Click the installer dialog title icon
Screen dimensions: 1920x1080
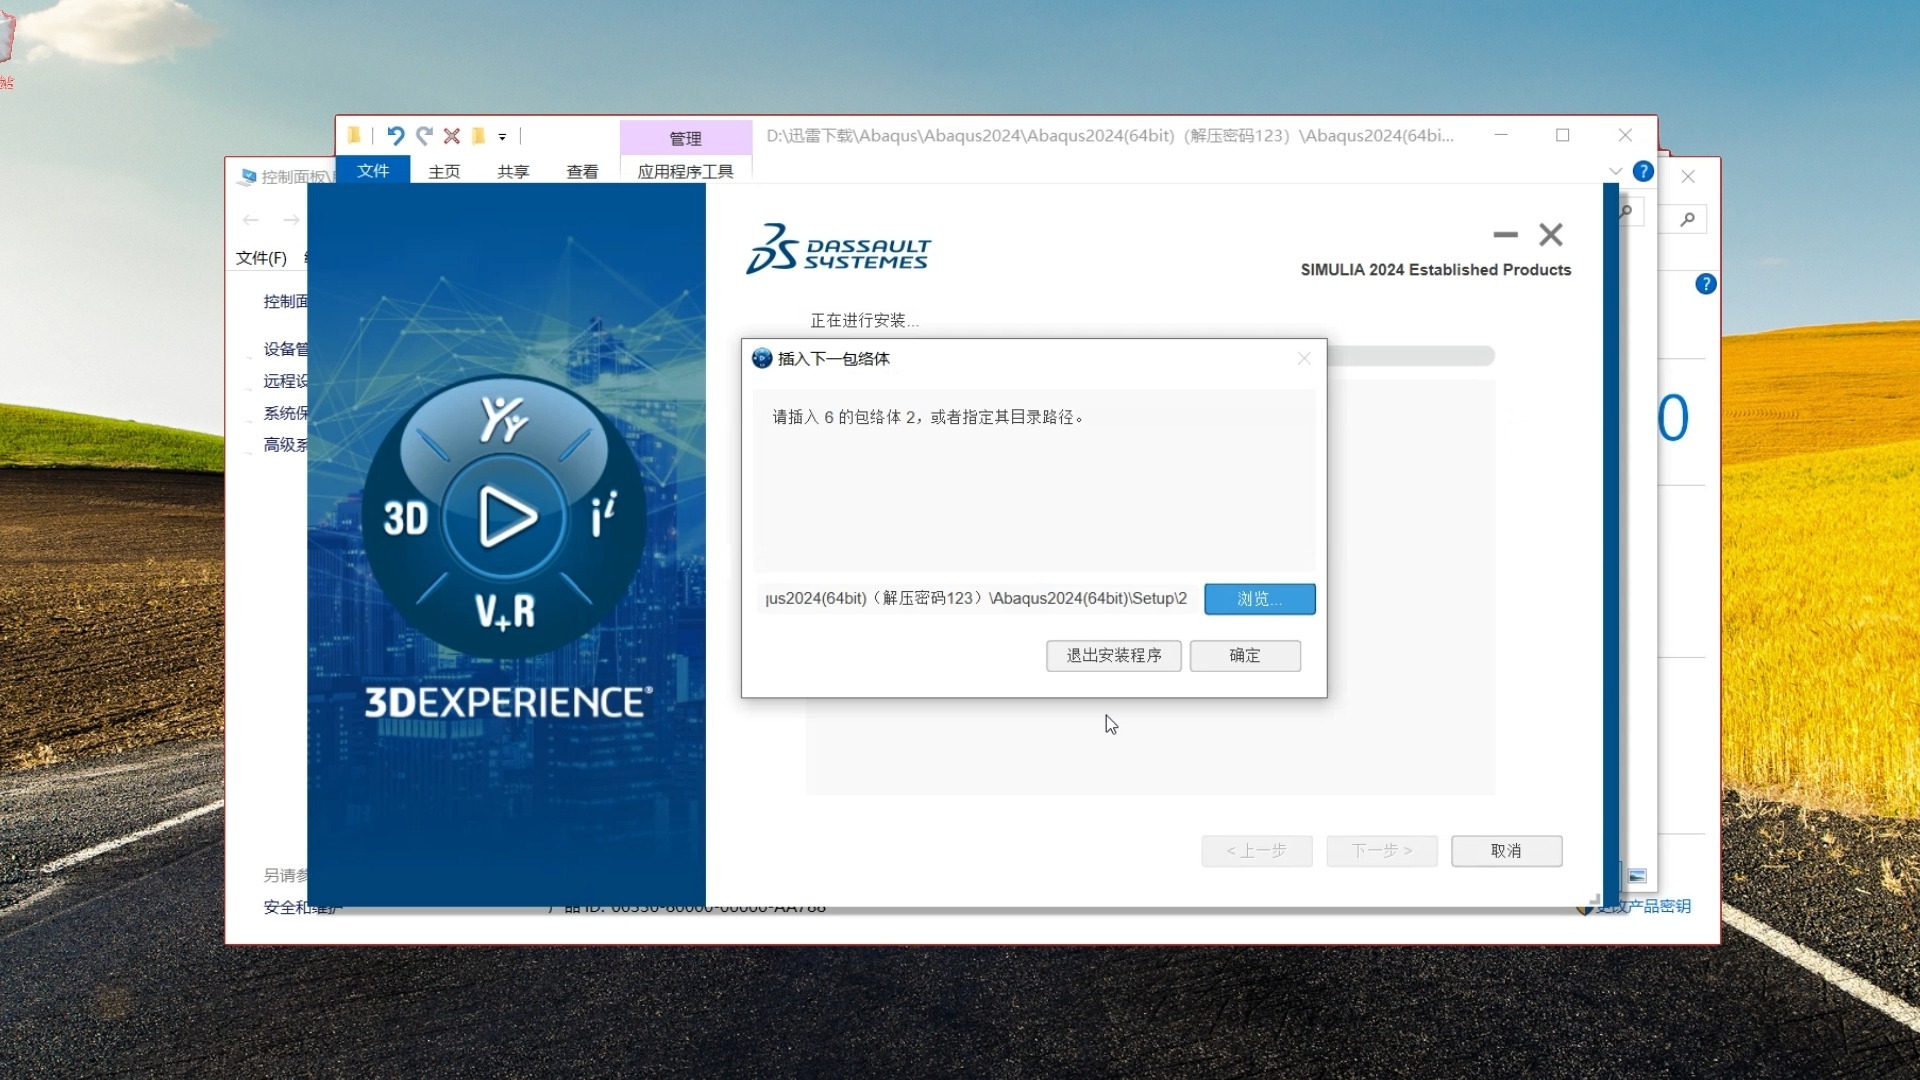(762, 358)
